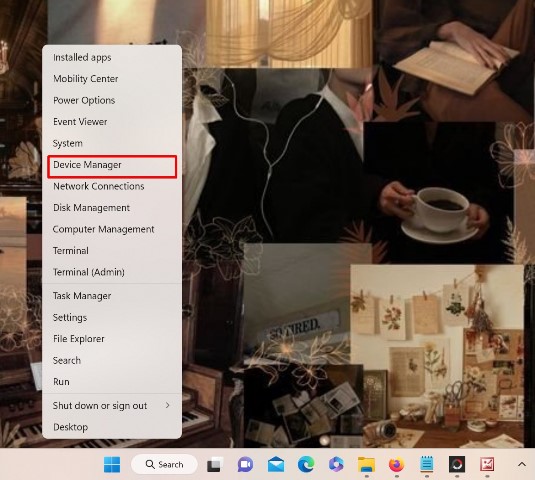
Task: Open File Explorer folder icon on taskbar
Action: 366,464
